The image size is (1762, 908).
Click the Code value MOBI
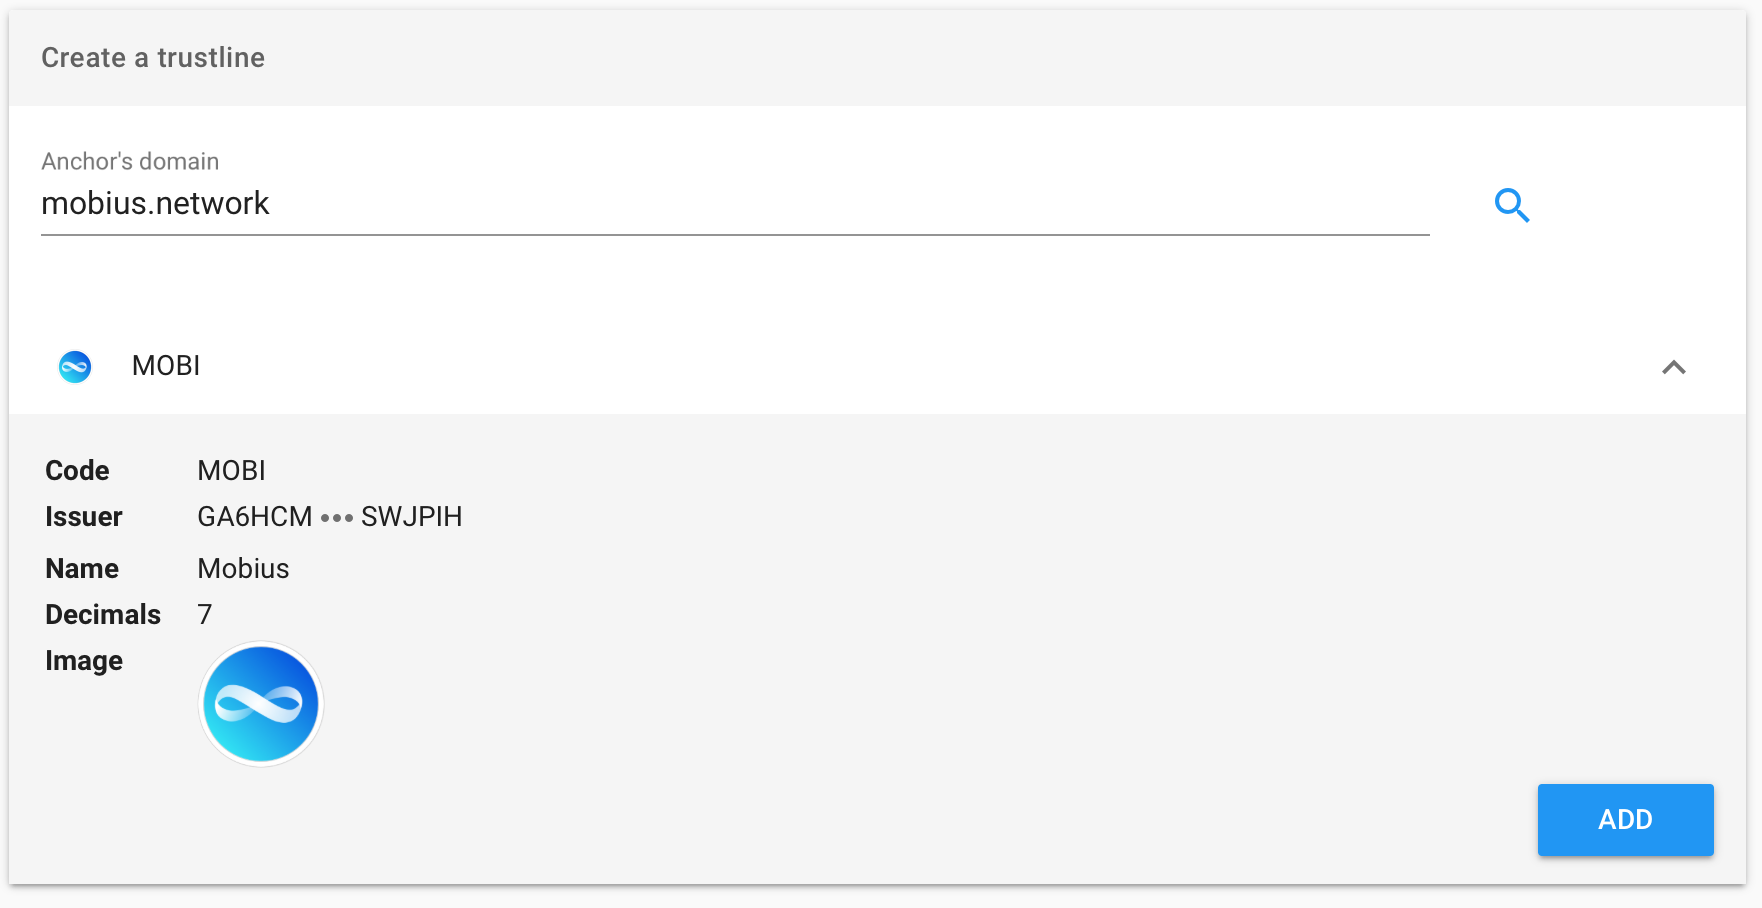(x=231, y=471)
